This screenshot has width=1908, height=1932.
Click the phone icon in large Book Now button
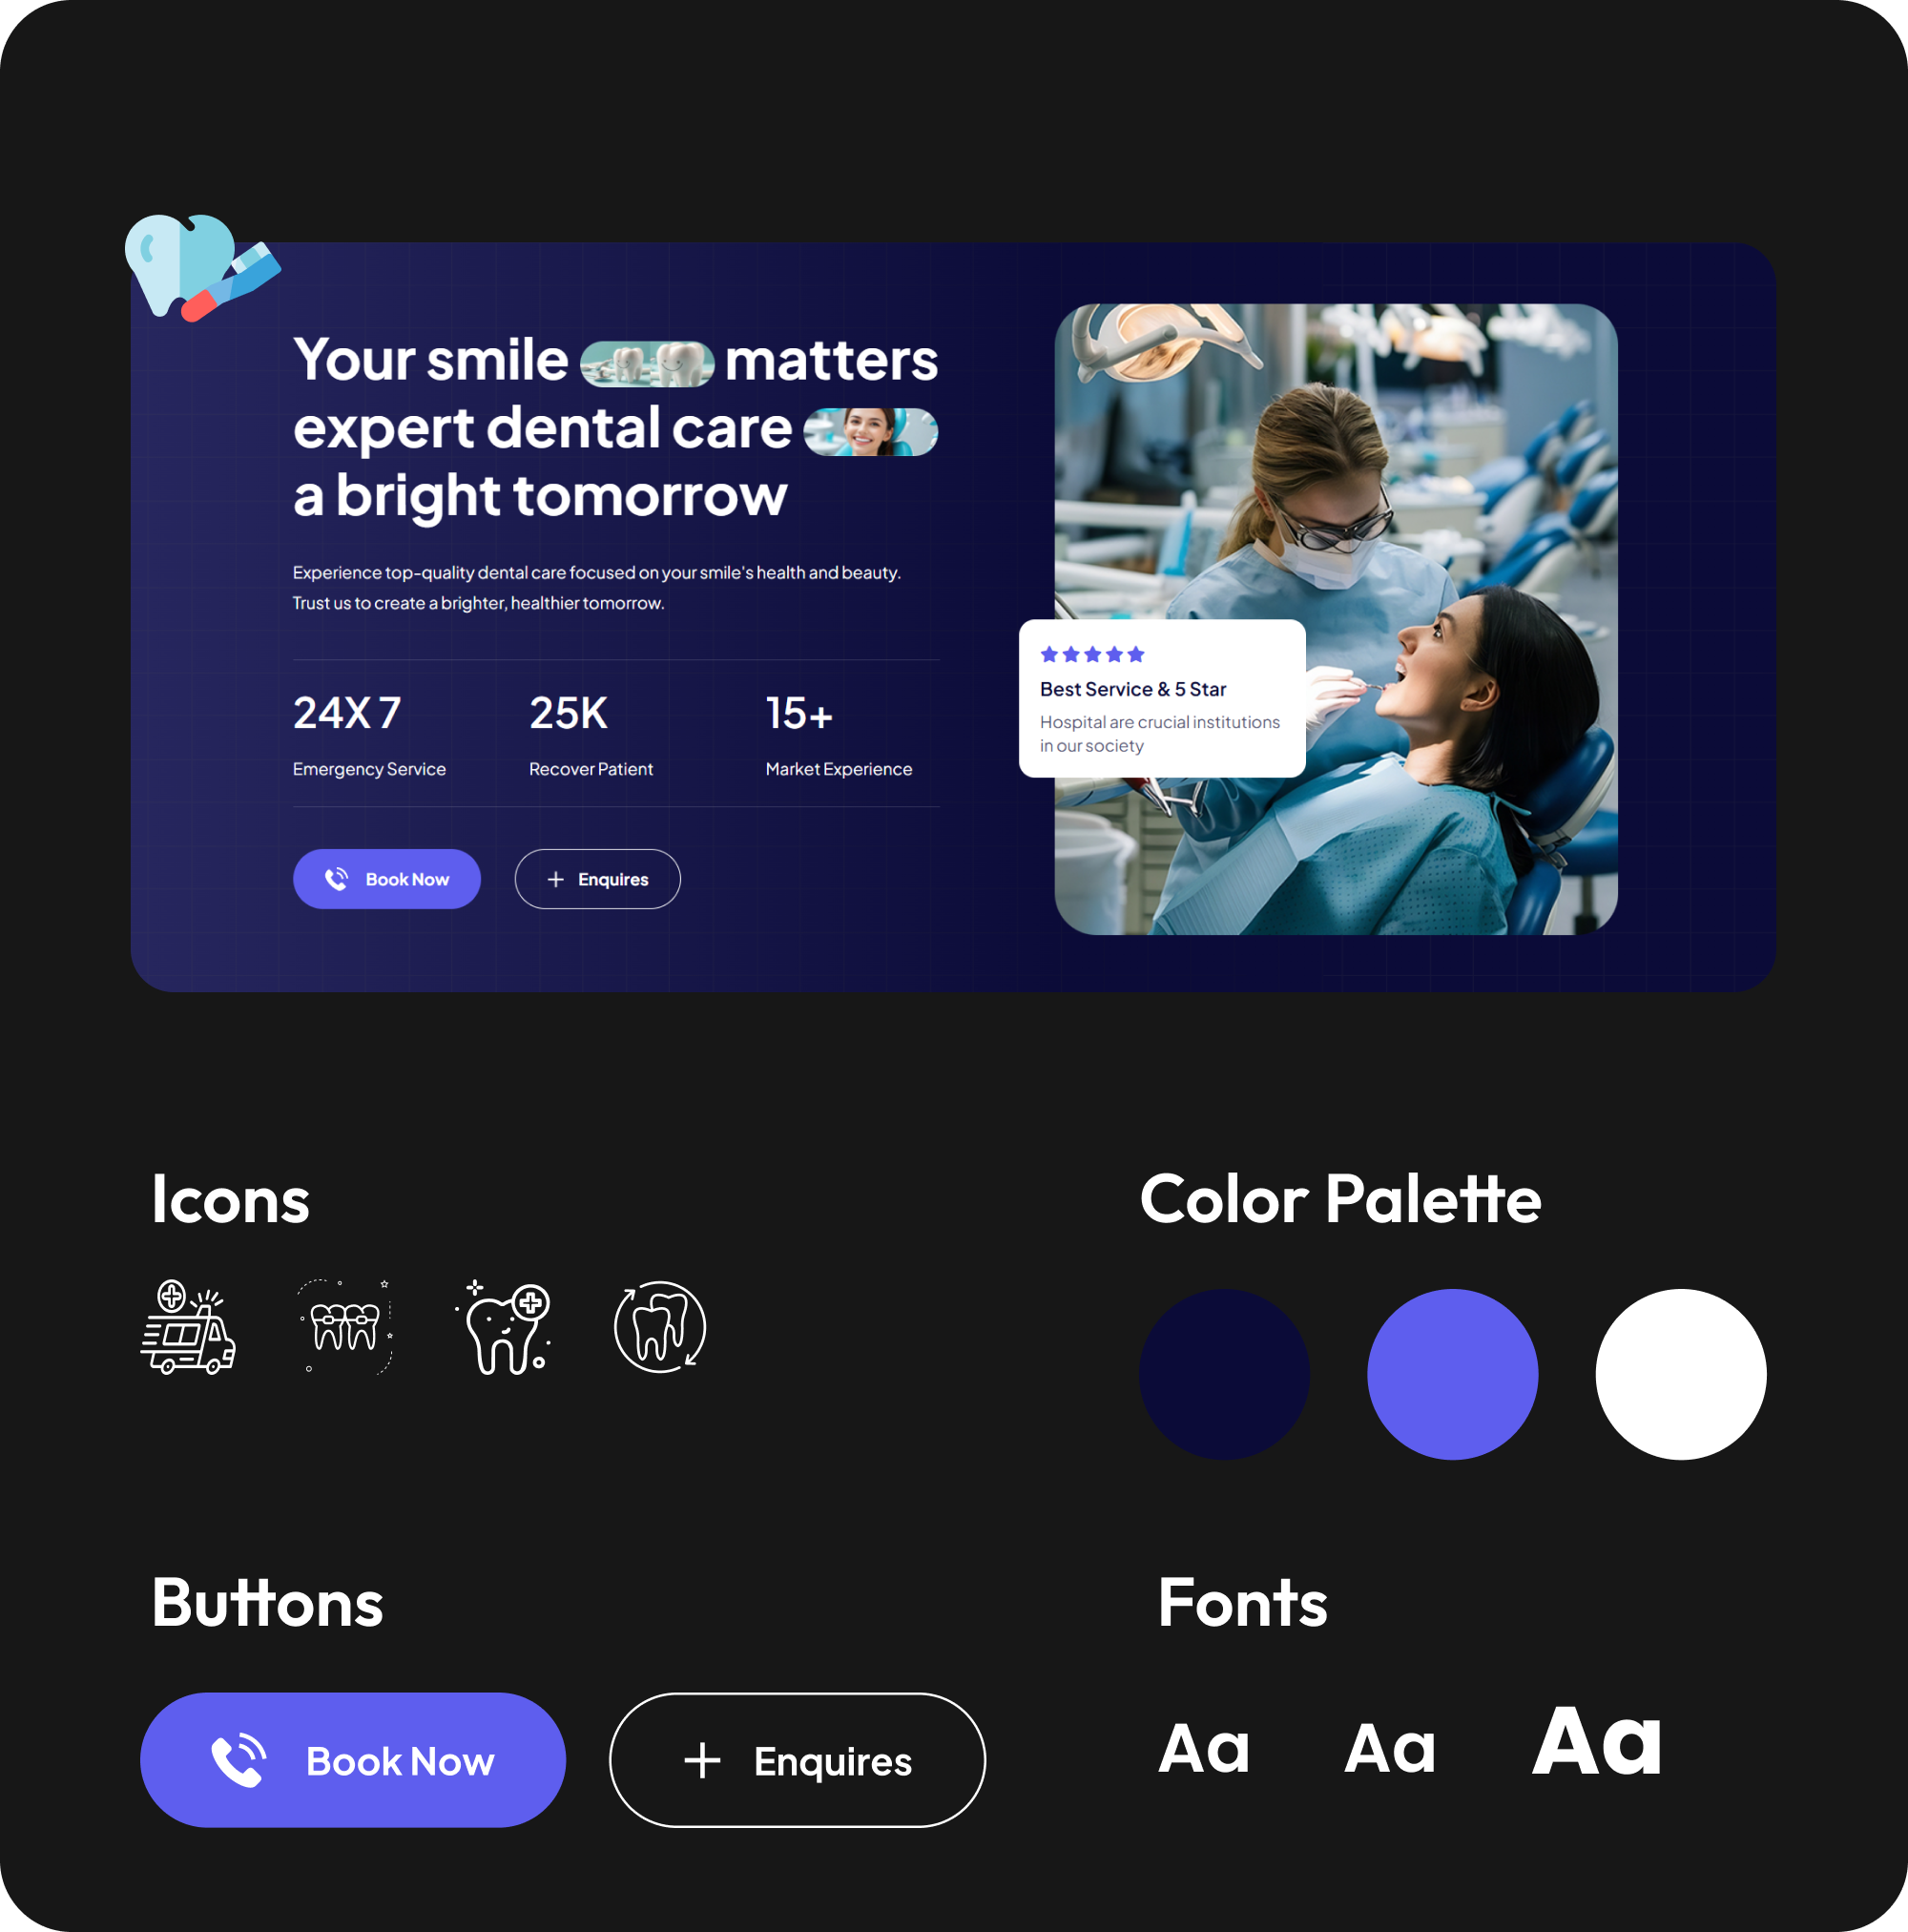pyautogui.click(x=239, y=1760)
